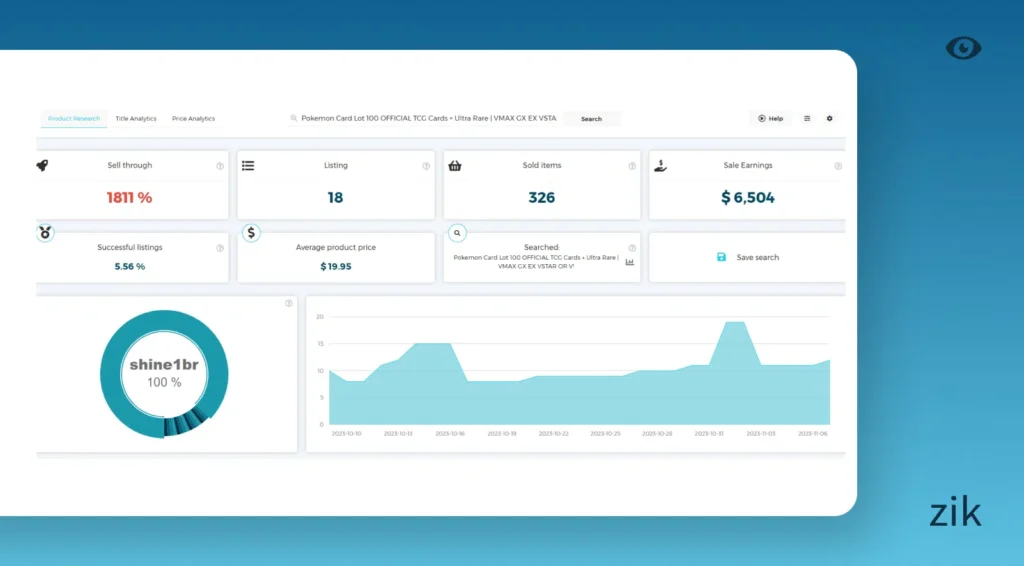Click the medal icon on Successful listings
This screenshot has height=566, width=1024.
[45, 232]
